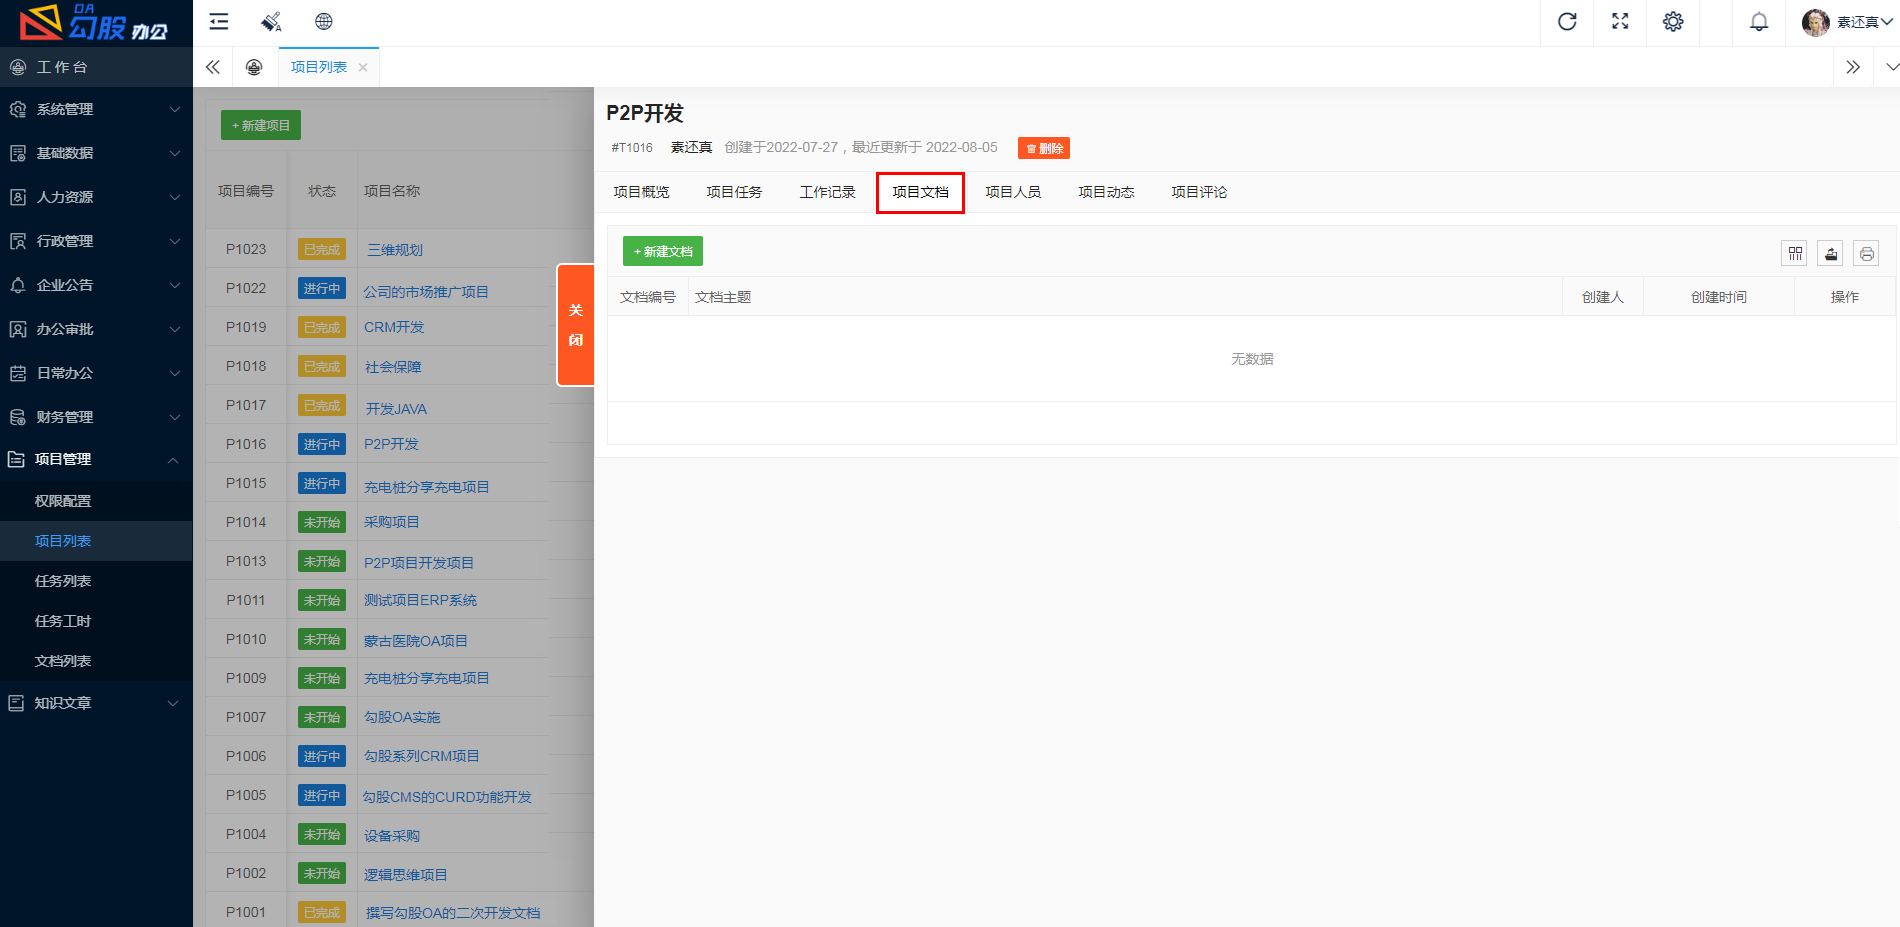Expand the 办公审批 menu chevron

175,329
